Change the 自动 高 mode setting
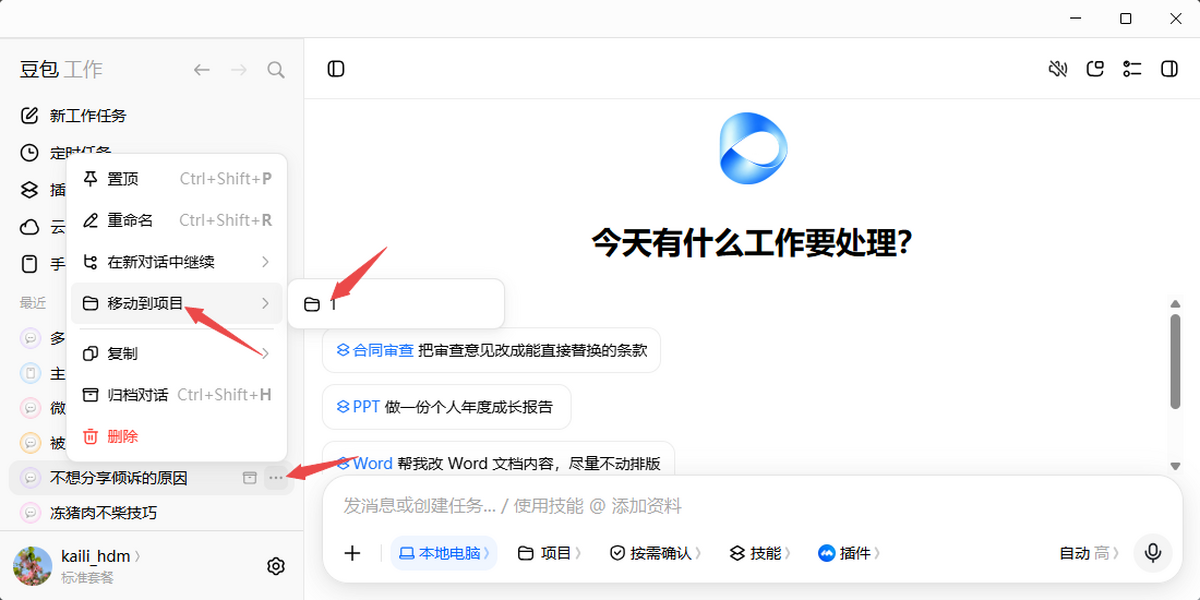The width and height of the screenshot is (1200, 600). tap(1090, 553)
